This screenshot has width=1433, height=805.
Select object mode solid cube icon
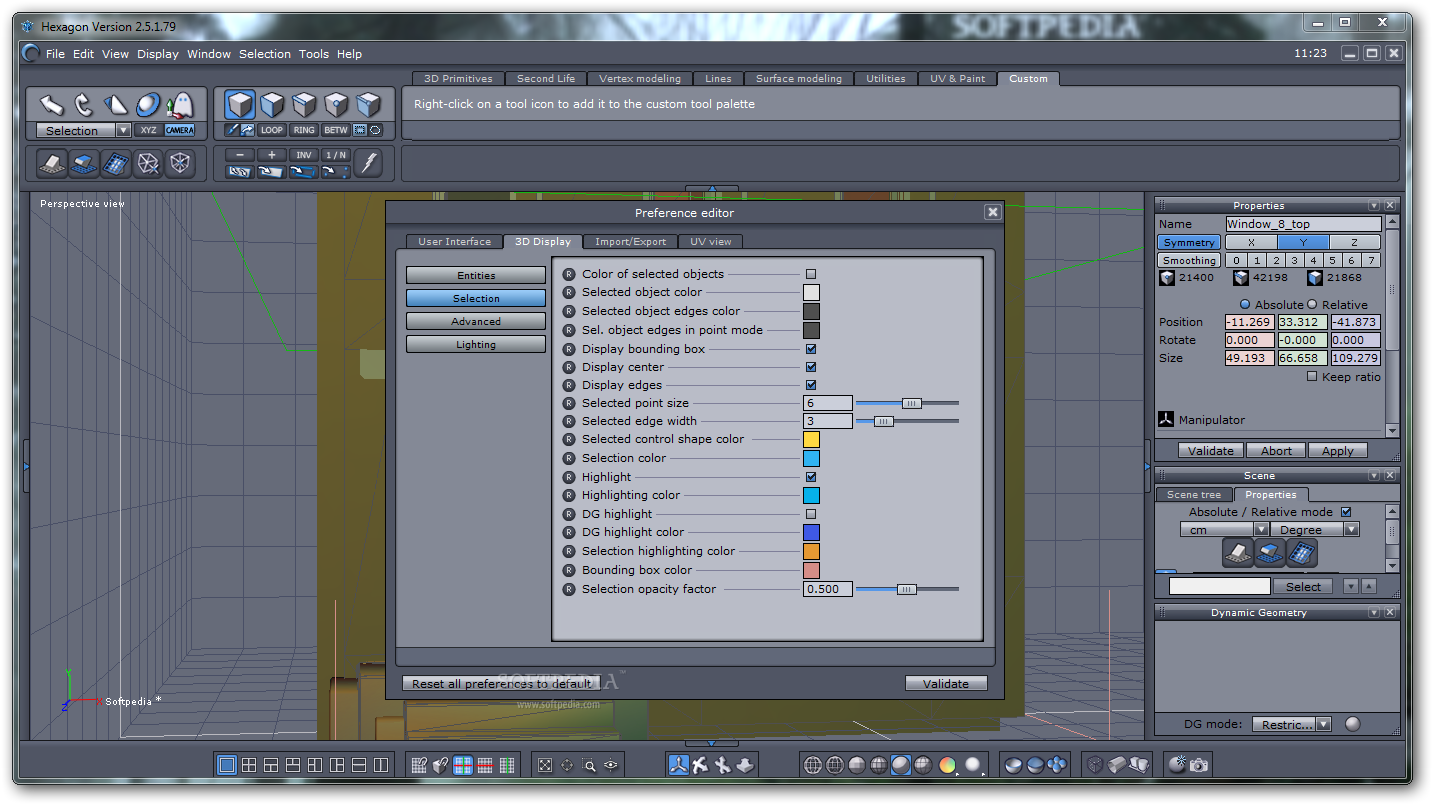240,104
